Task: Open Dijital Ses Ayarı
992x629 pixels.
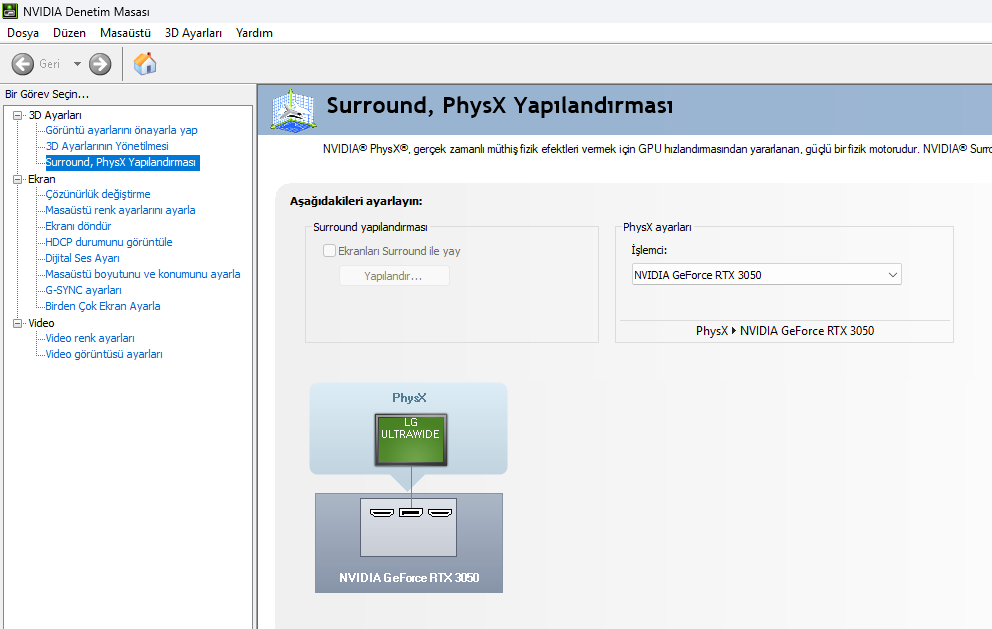Action: click(x=82, y=258)
